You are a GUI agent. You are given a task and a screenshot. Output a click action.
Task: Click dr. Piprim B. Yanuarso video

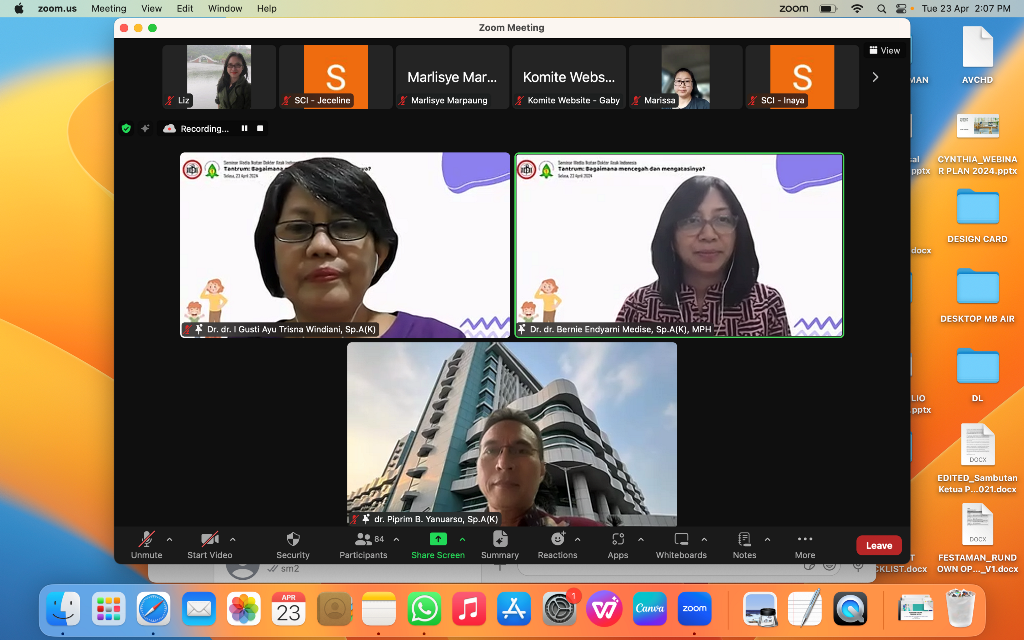coord(512,434)
